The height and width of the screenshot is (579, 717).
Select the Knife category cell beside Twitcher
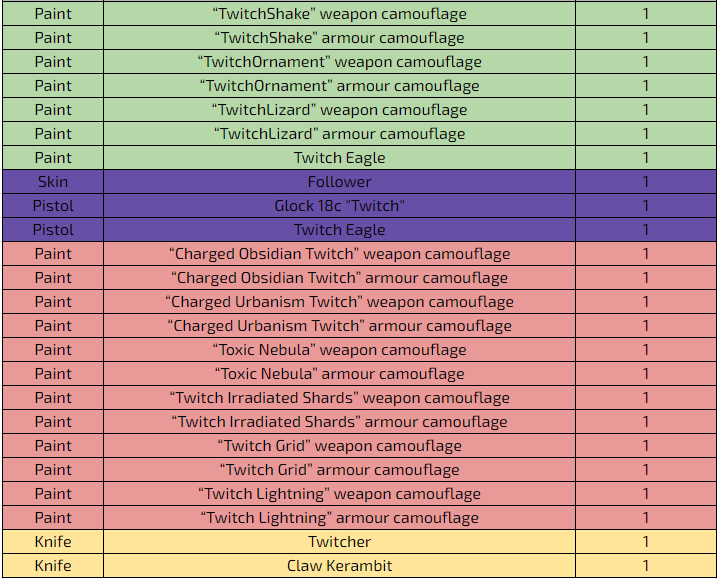(x=53, y=542)
